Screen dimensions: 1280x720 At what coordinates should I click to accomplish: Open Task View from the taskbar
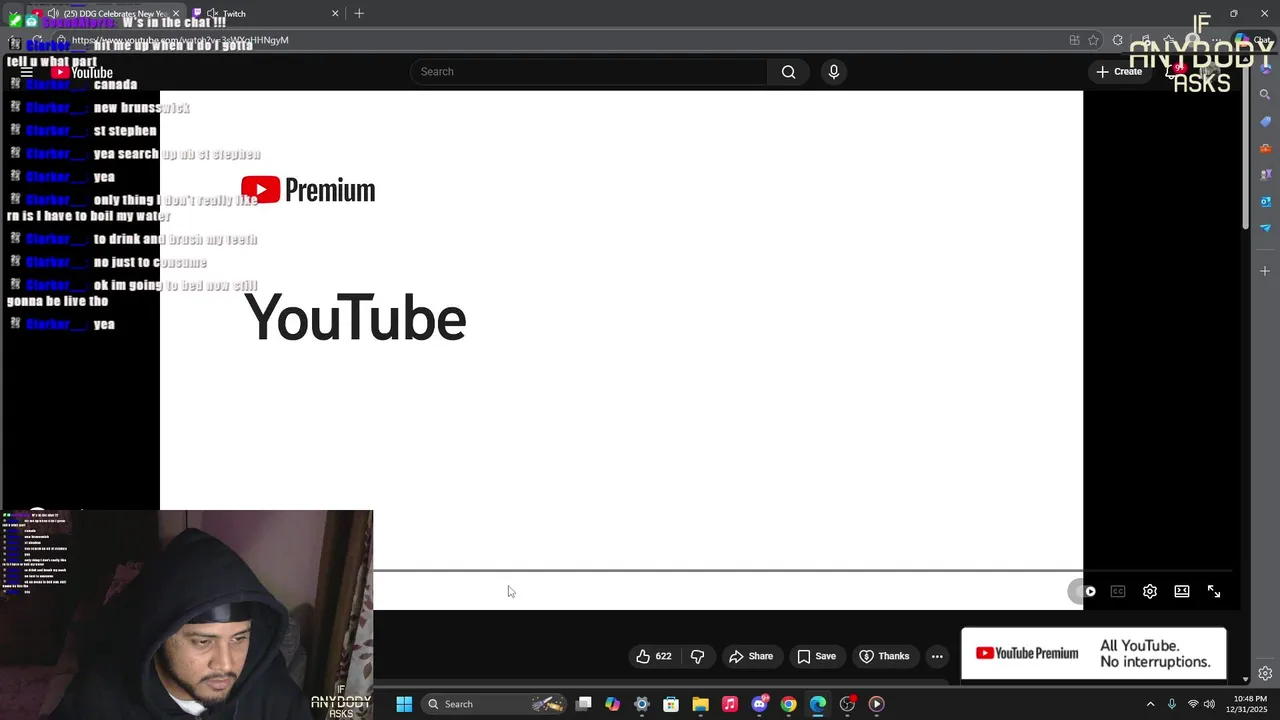click(584, 704)
